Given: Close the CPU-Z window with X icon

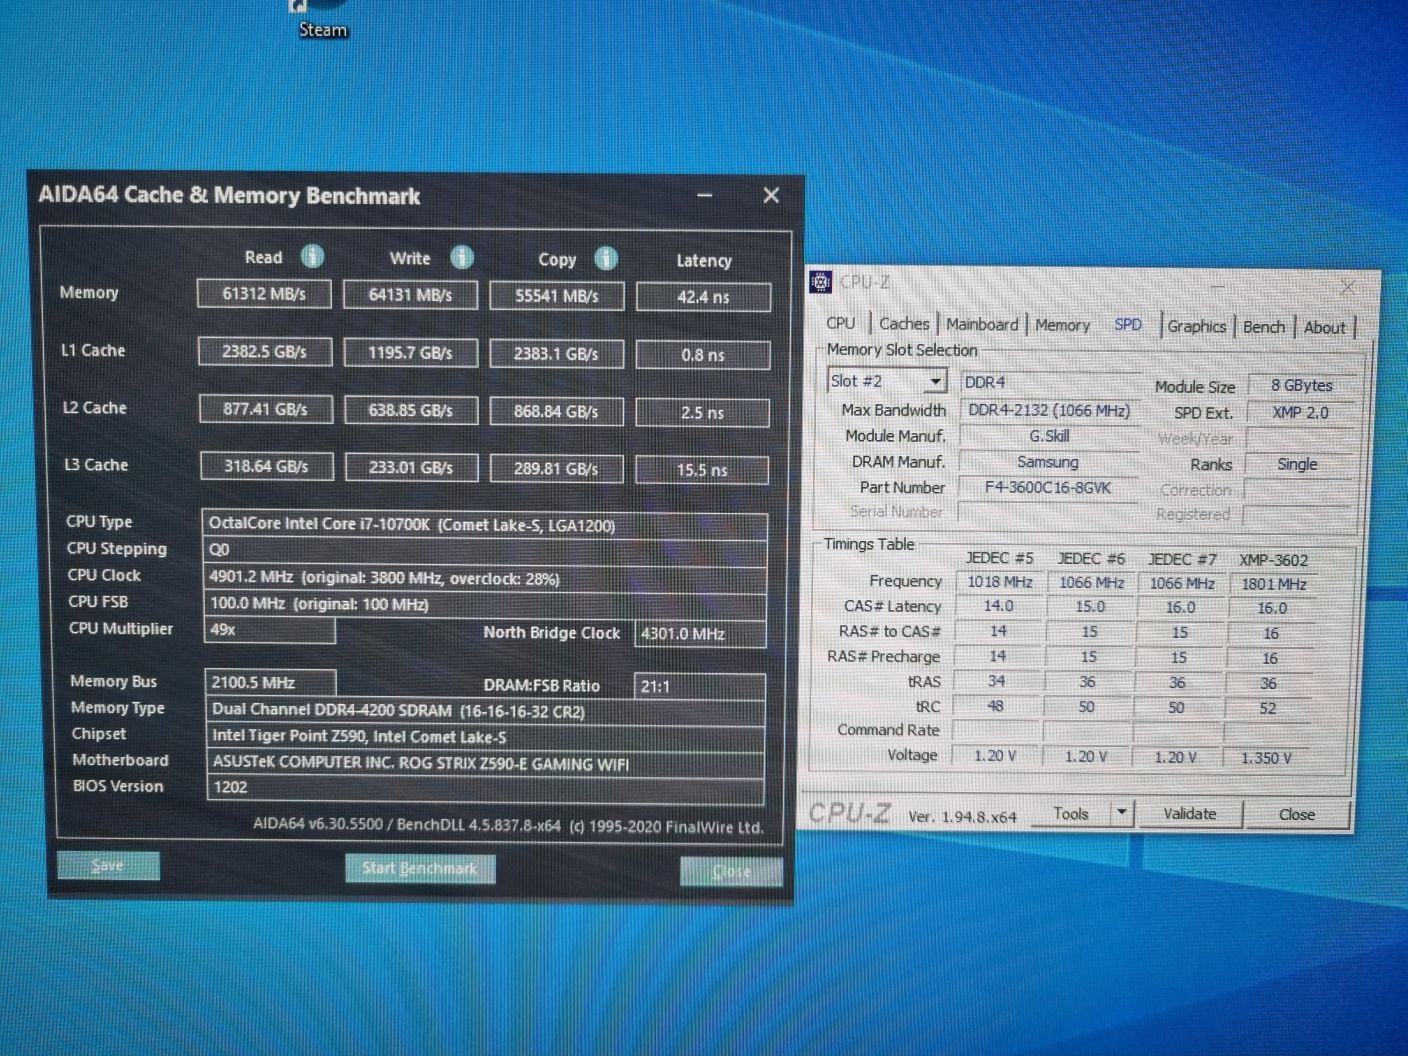Looking at the screenshot, I should (1348, 287).
